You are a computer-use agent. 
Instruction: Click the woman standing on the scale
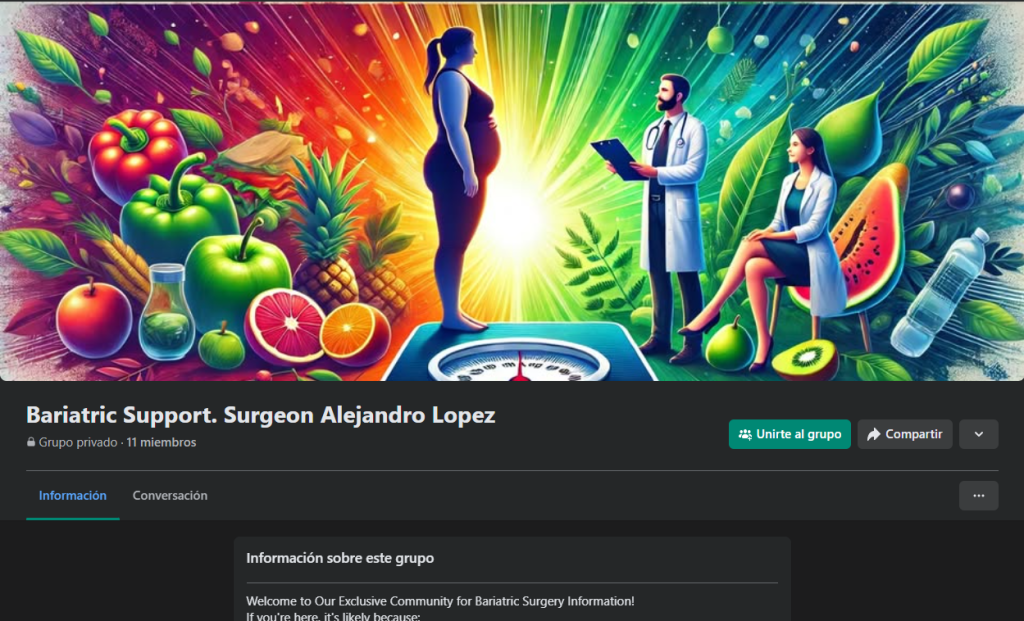coord(462,176)
